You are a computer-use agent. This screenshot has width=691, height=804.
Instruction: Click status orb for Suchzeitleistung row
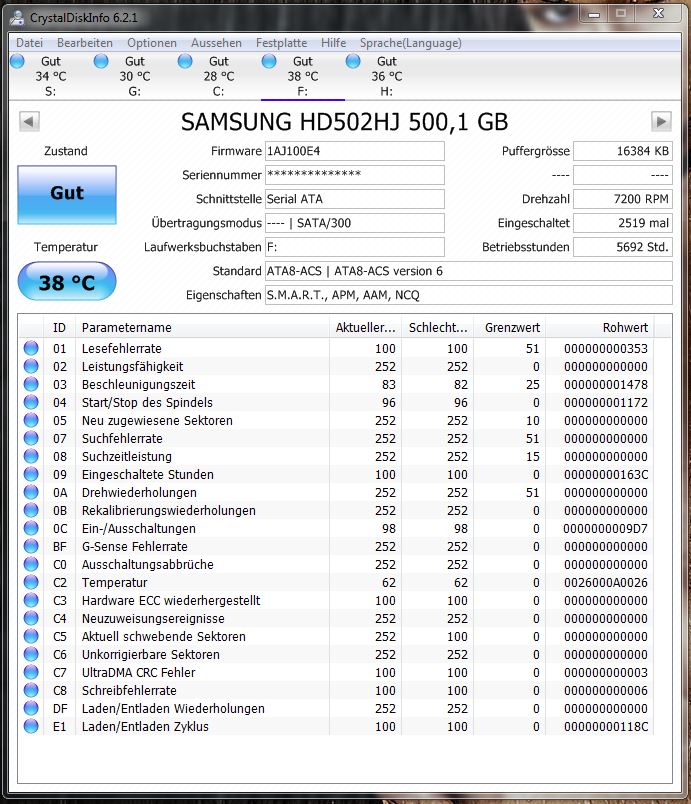point(31,456)
